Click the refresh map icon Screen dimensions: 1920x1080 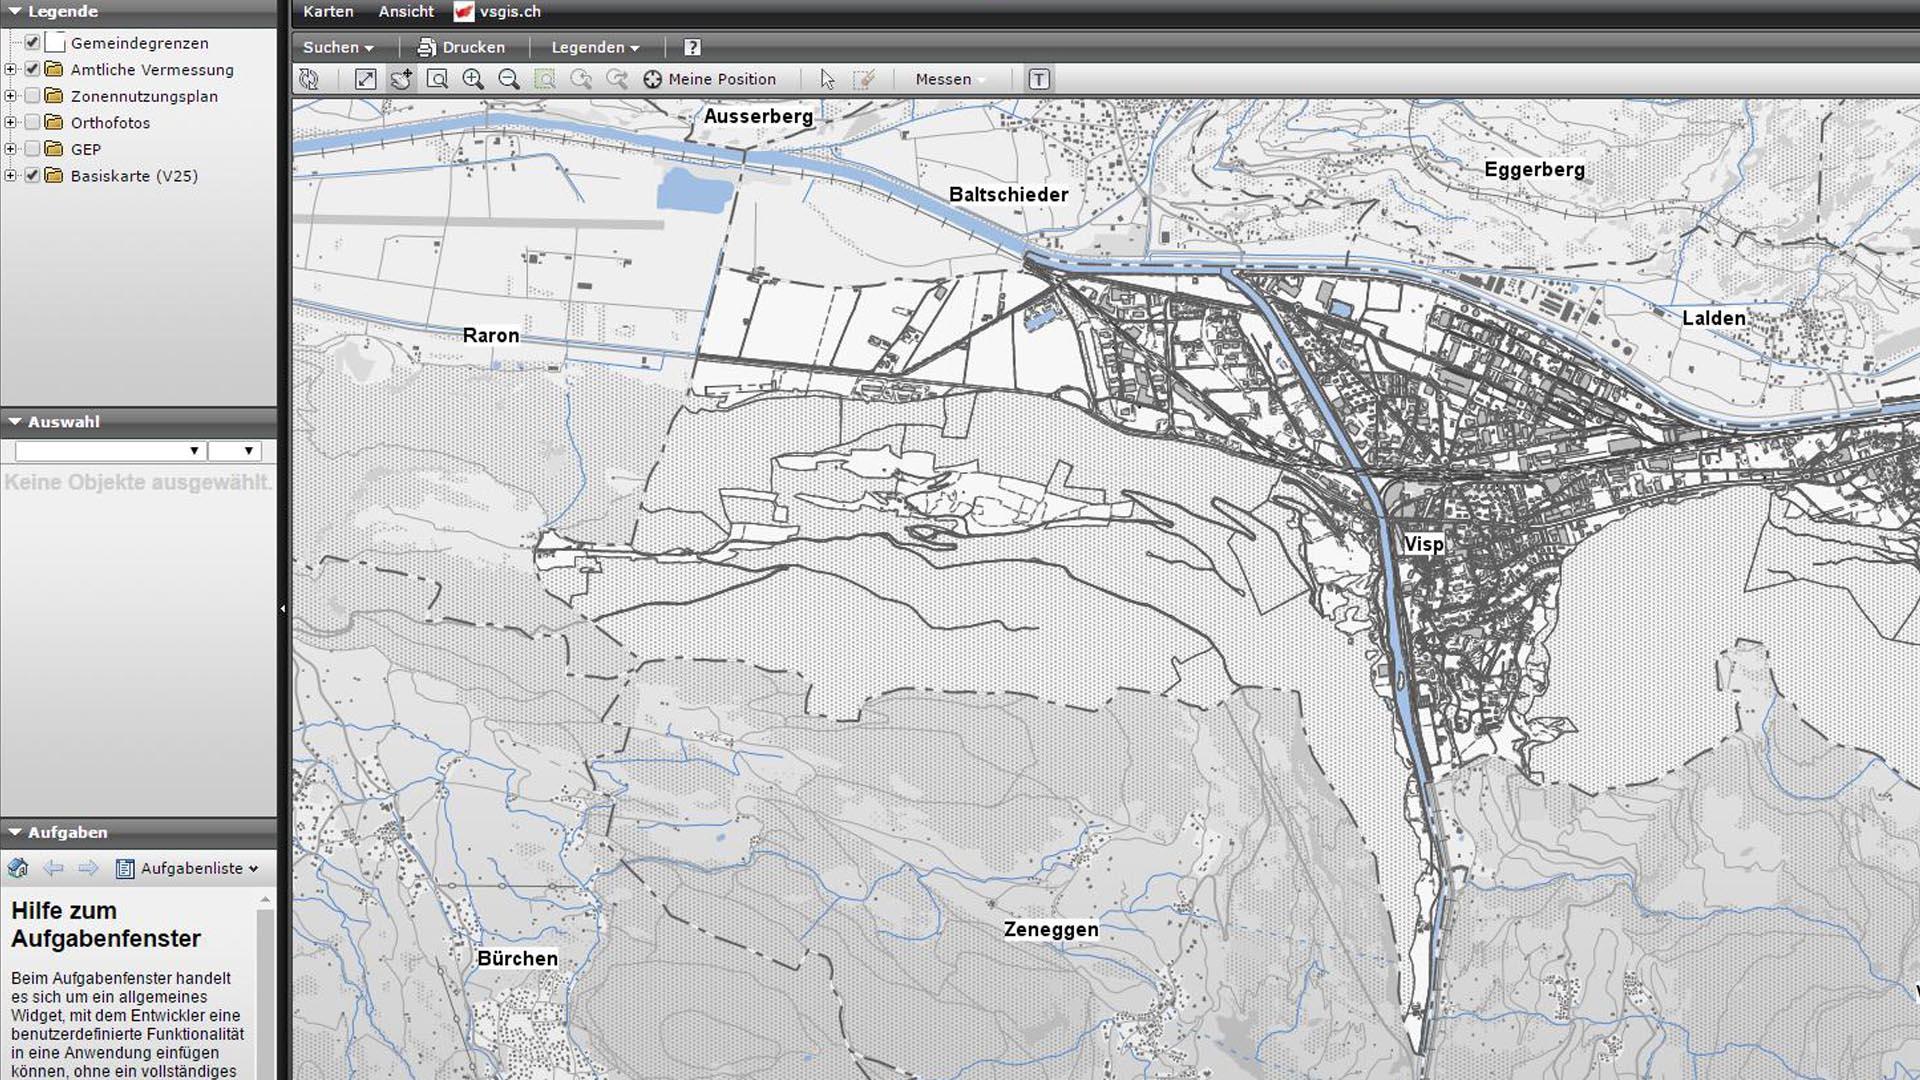click(310, 78)
